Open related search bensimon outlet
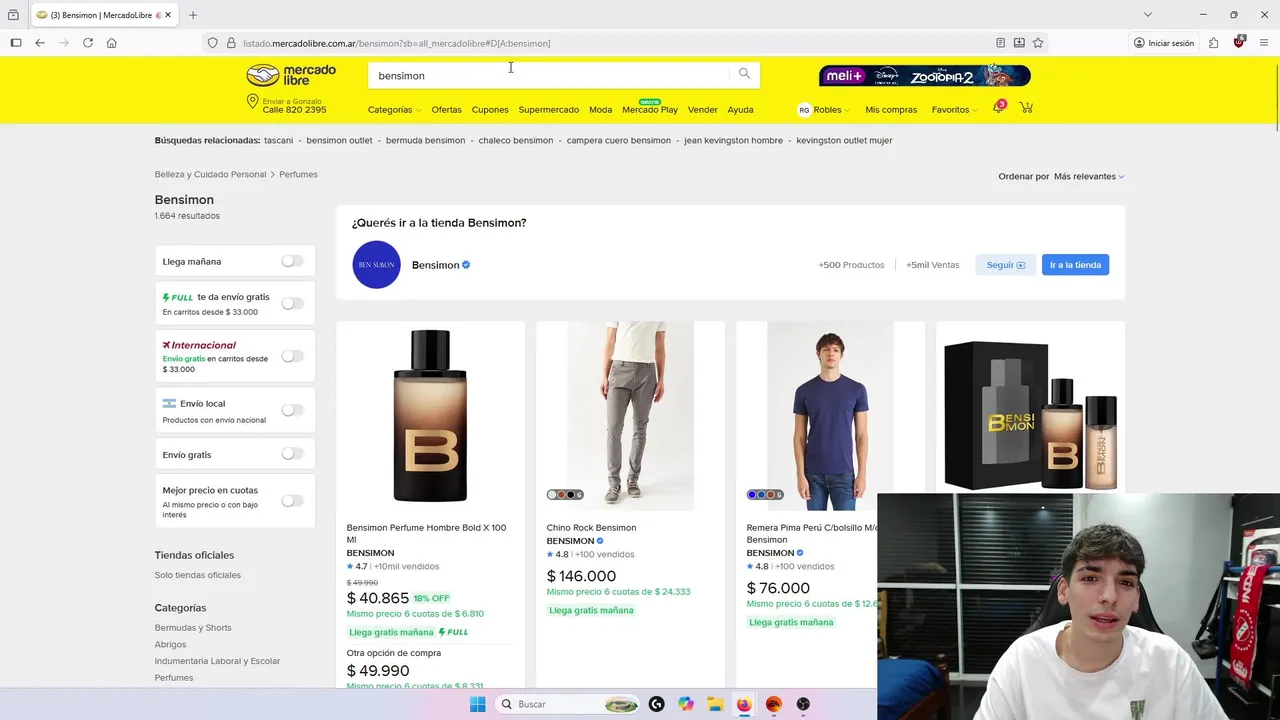Screen dimensions: 1280x720 pos(339,141)
